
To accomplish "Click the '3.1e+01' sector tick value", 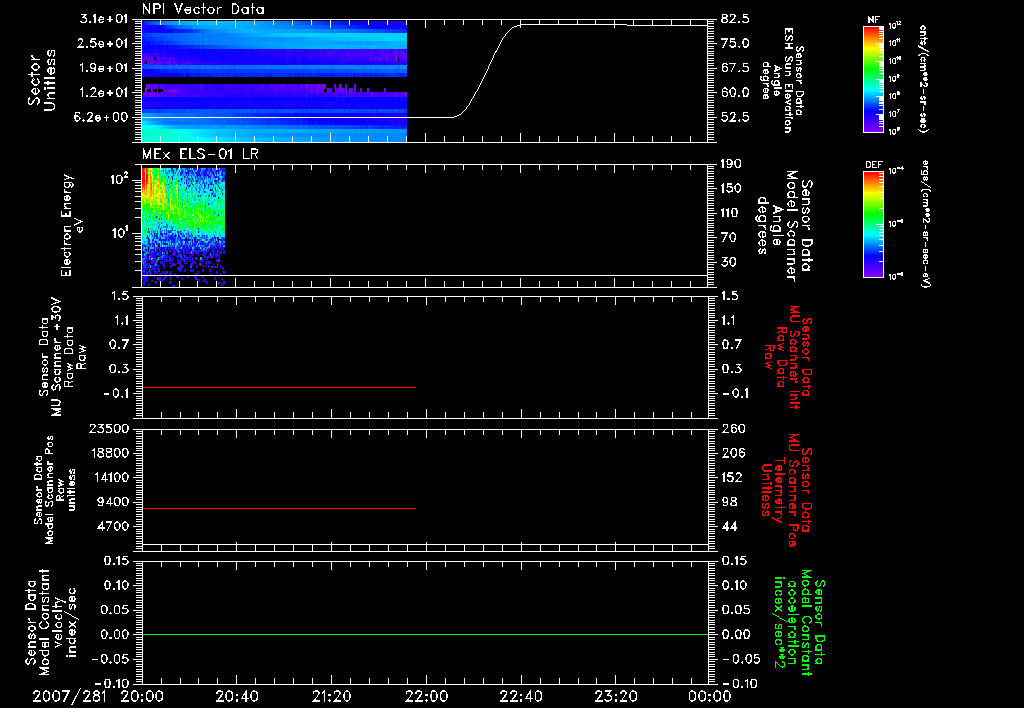I will (104, 20).
